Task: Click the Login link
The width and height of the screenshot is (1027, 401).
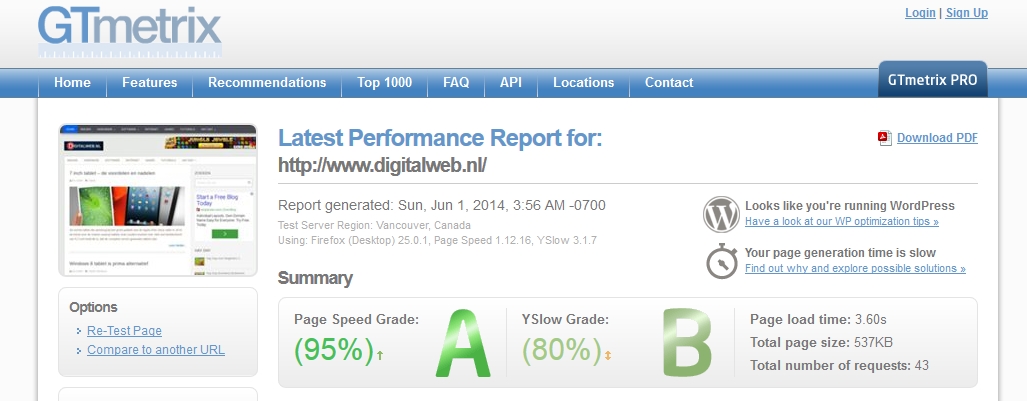Action: click(x=920, y=13)
